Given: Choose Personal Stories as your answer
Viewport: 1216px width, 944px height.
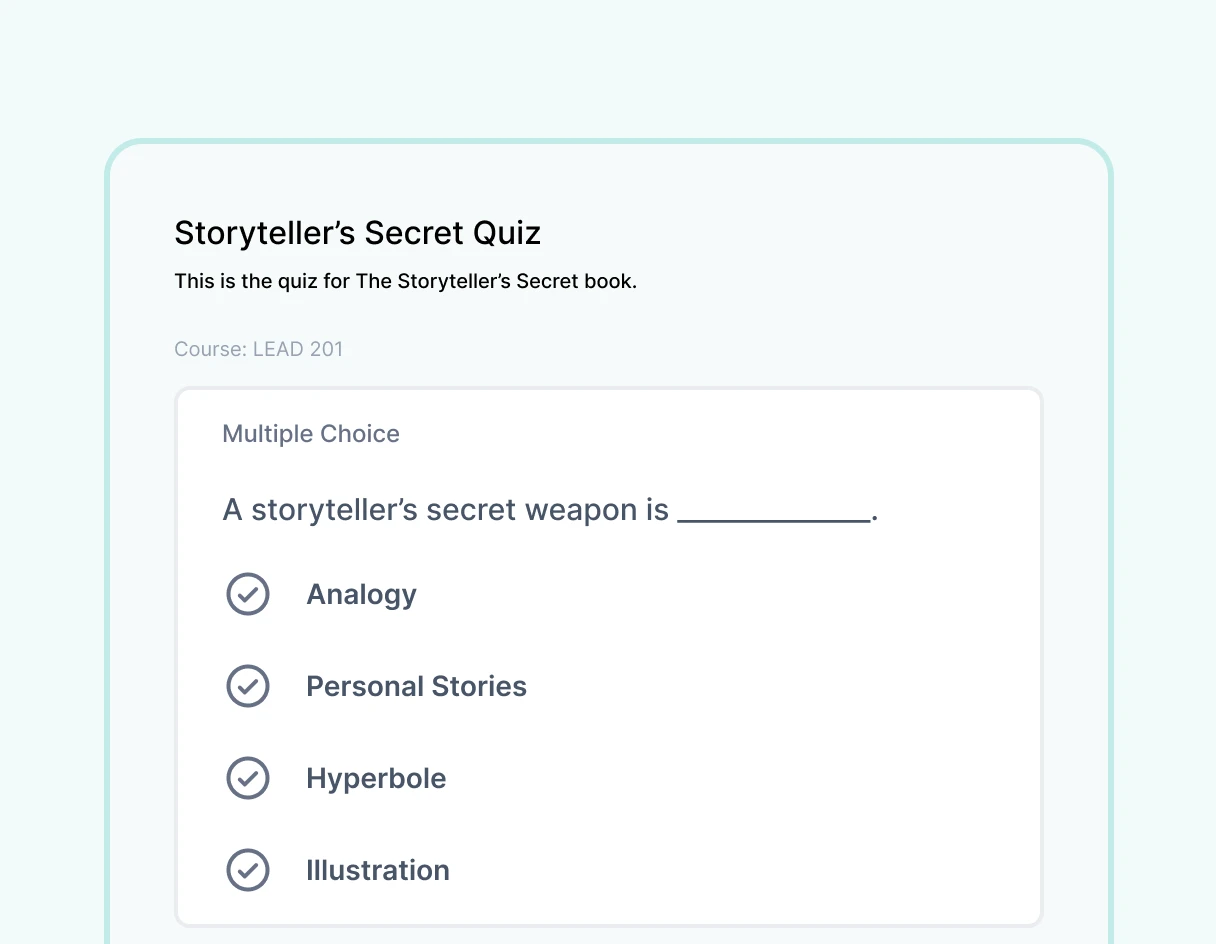Looking at the screenshot, I should [416, 686].
